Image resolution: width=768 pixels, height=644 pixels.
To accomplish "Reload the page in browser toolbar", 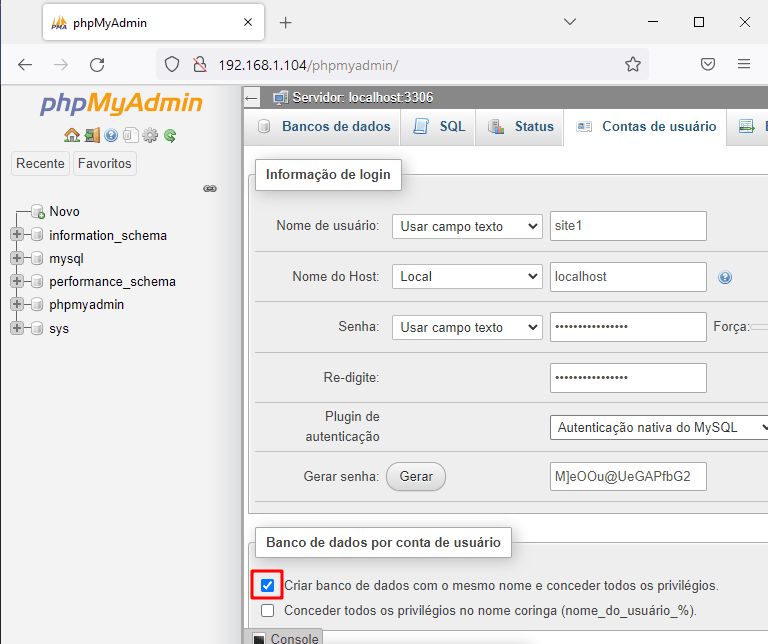I will 97,65.
